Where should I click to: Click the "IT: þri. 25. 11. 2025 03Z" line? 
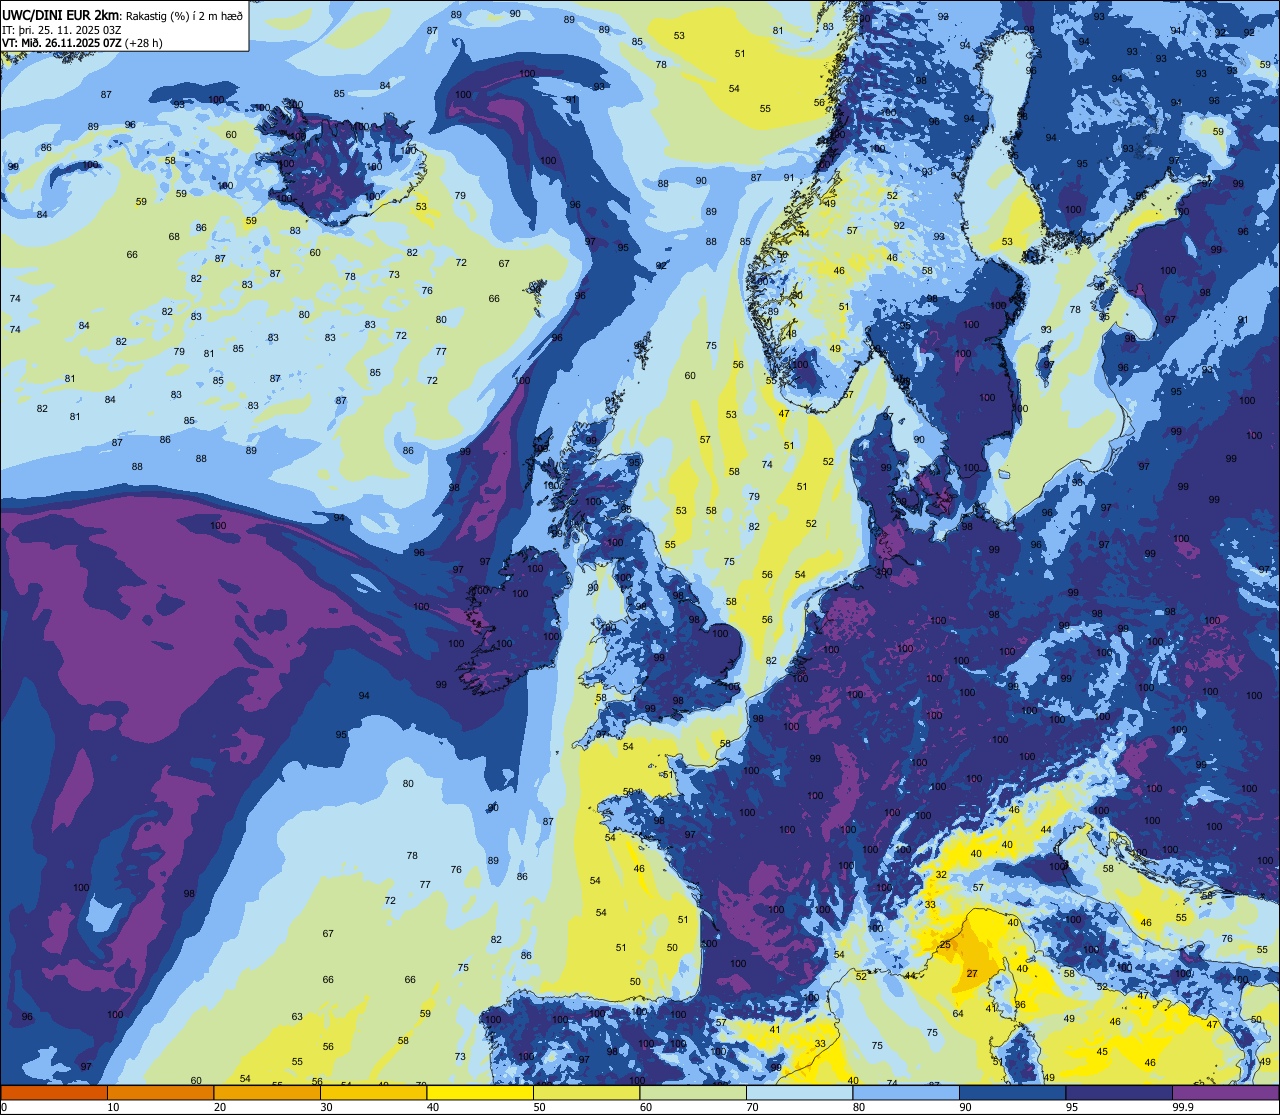click(x=62, y=30)
